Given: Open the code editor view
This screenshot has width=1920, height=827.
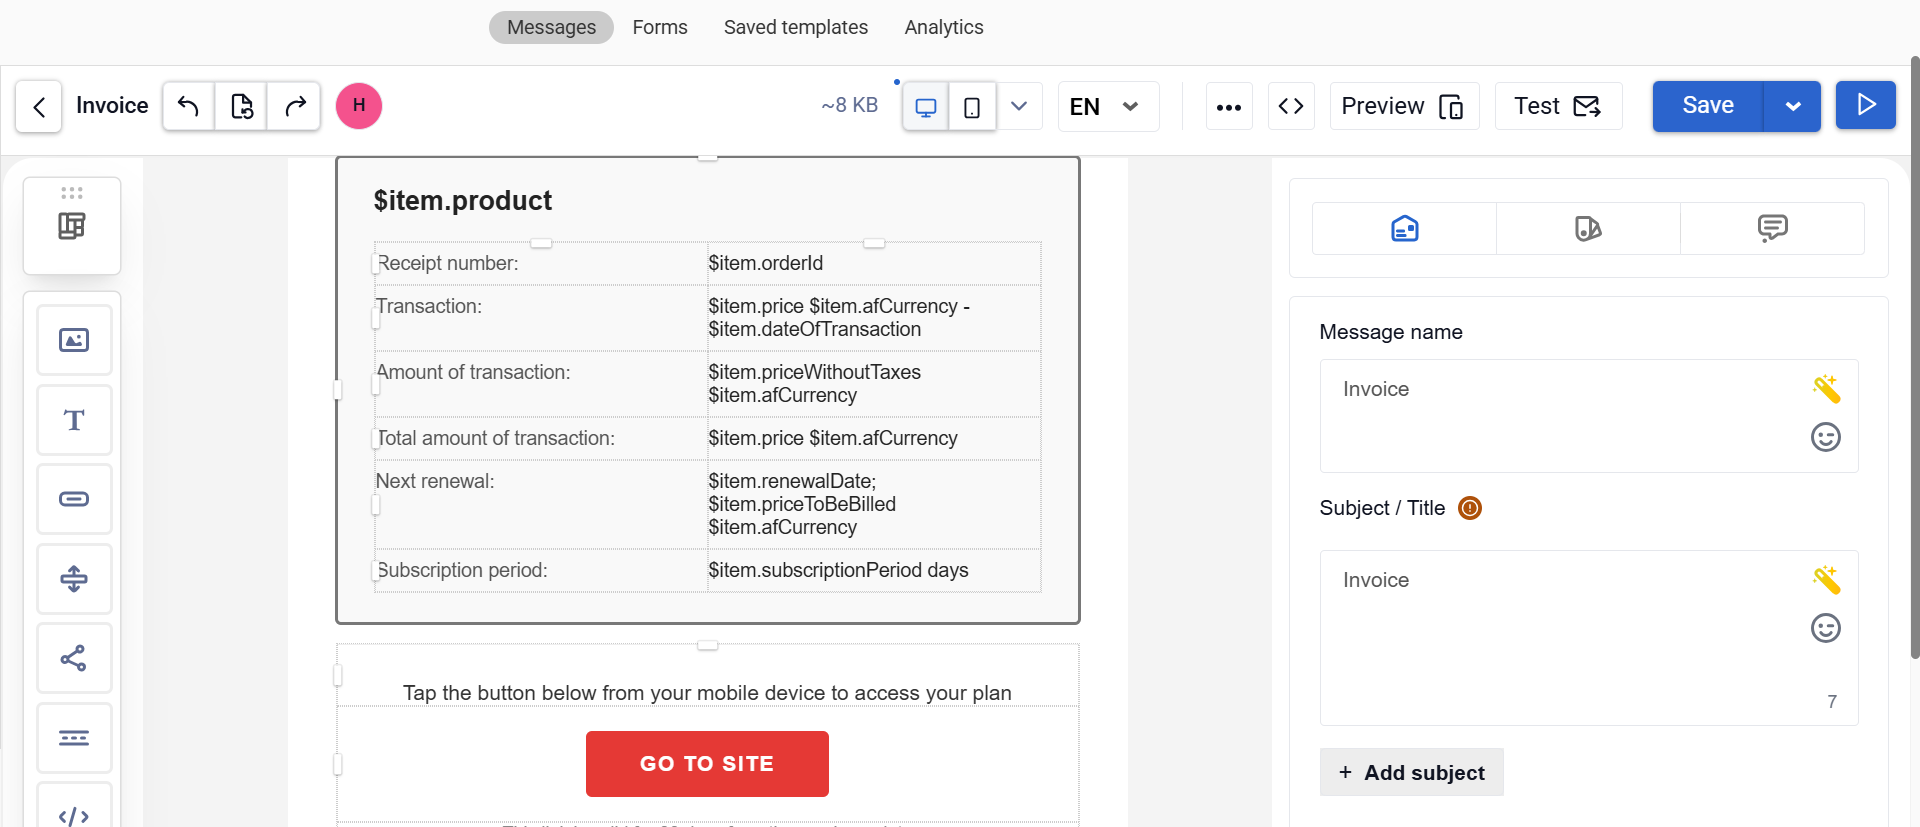Looking at the screenshot, I should (1291, 106).
